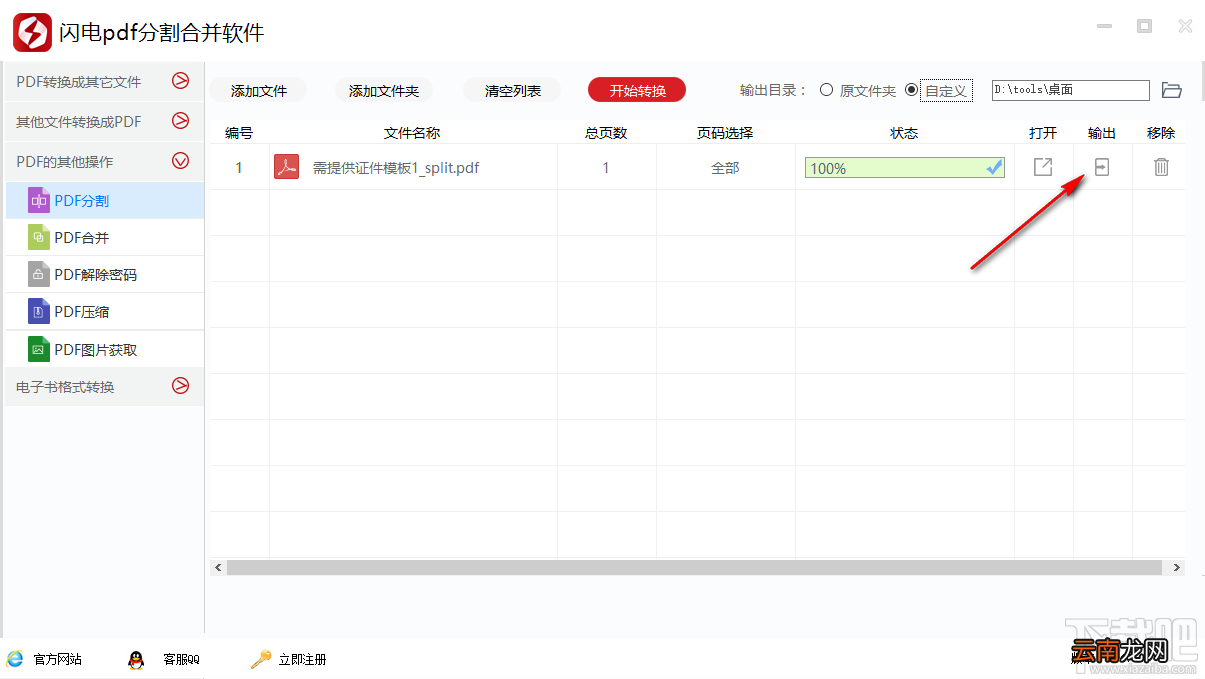Collapse PDF的其他操作 section
This screenshot has height=679, width=1205.
(181, 160)
